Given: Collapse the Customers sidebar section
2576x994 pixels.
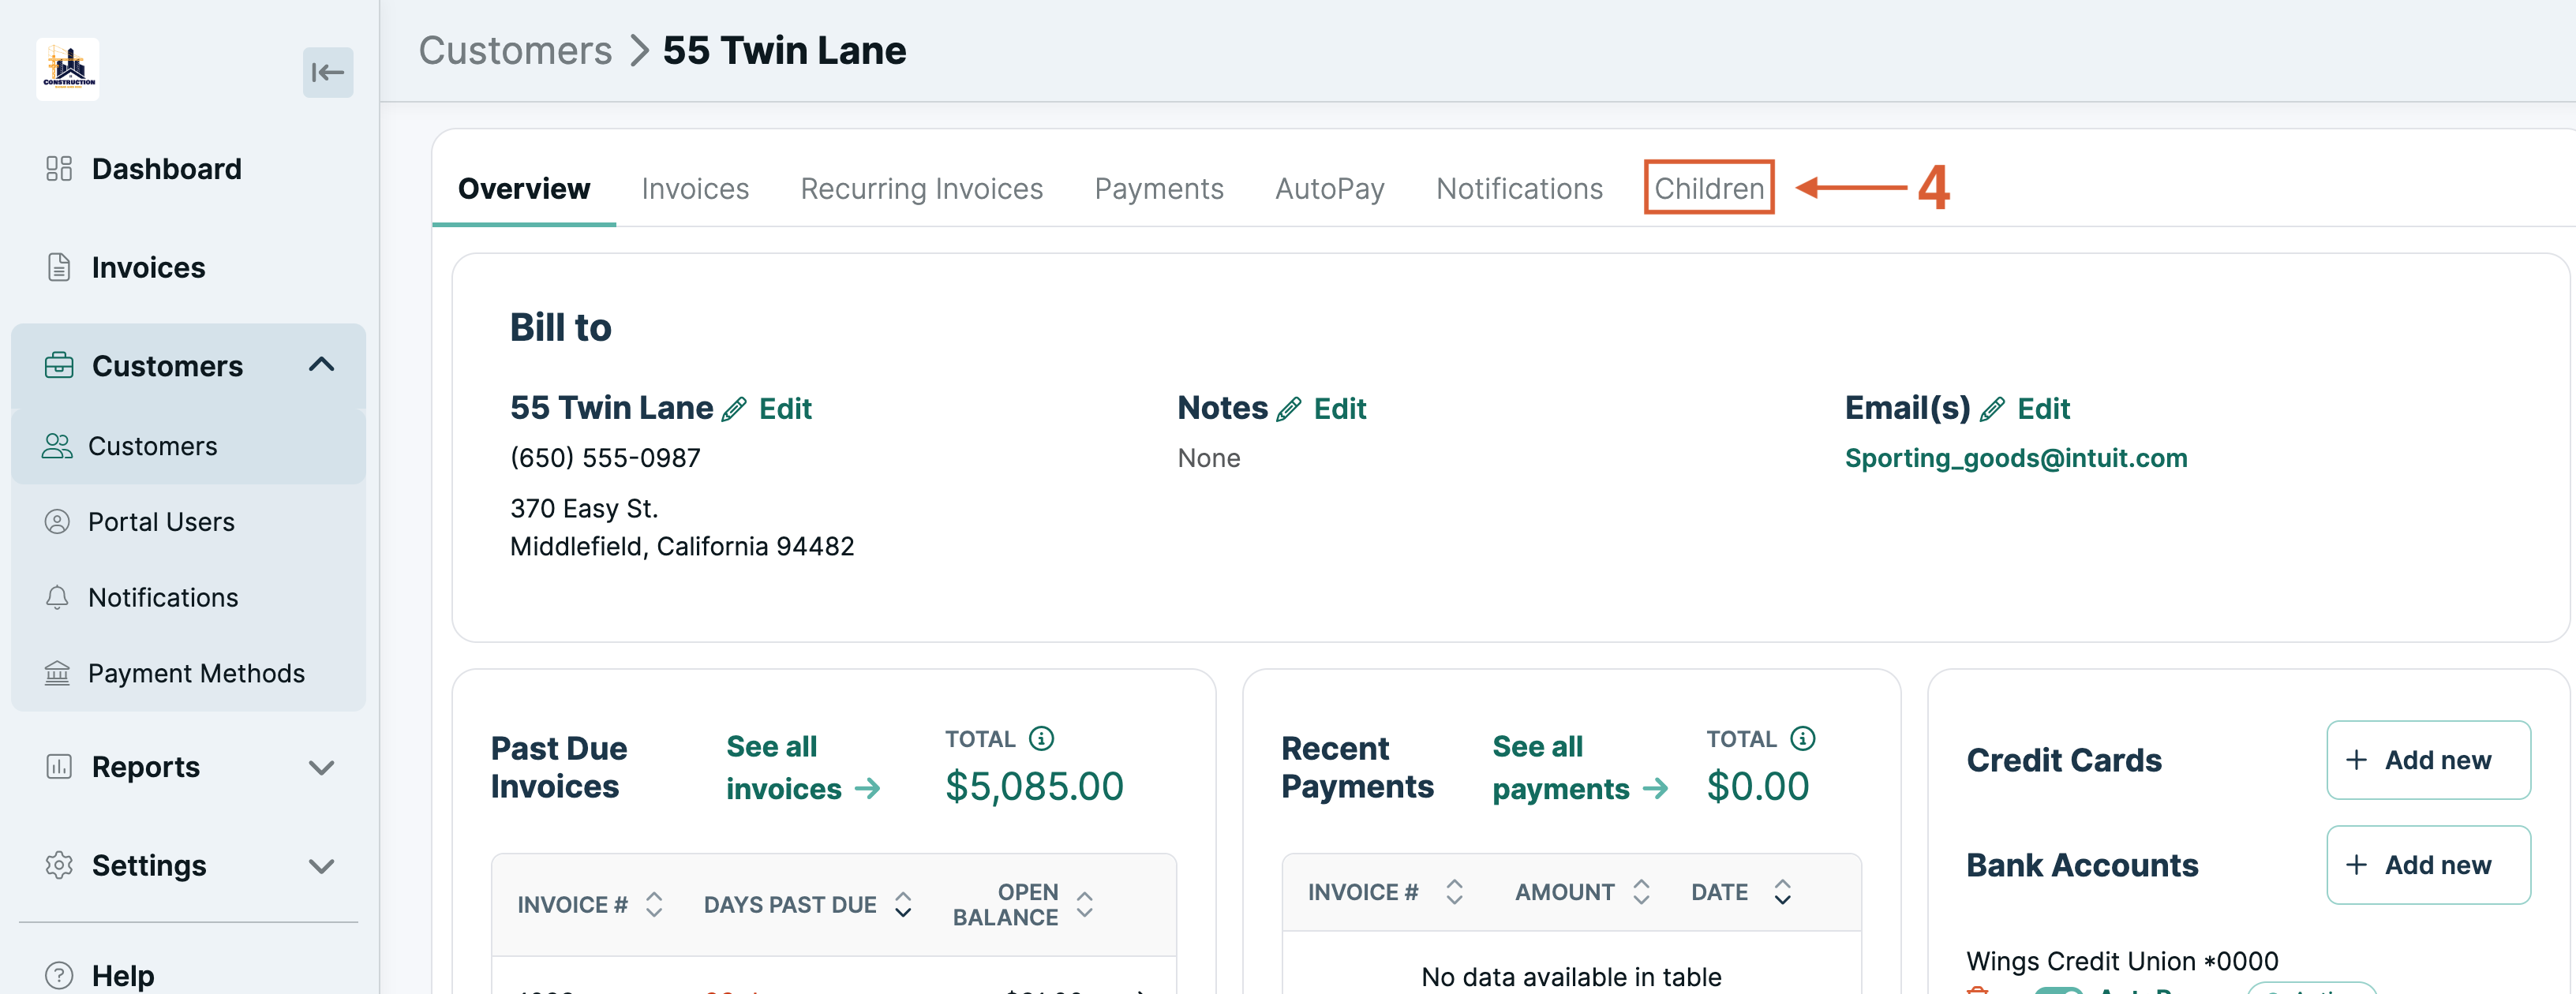Looking at the screenshot, I should [321, 365].
